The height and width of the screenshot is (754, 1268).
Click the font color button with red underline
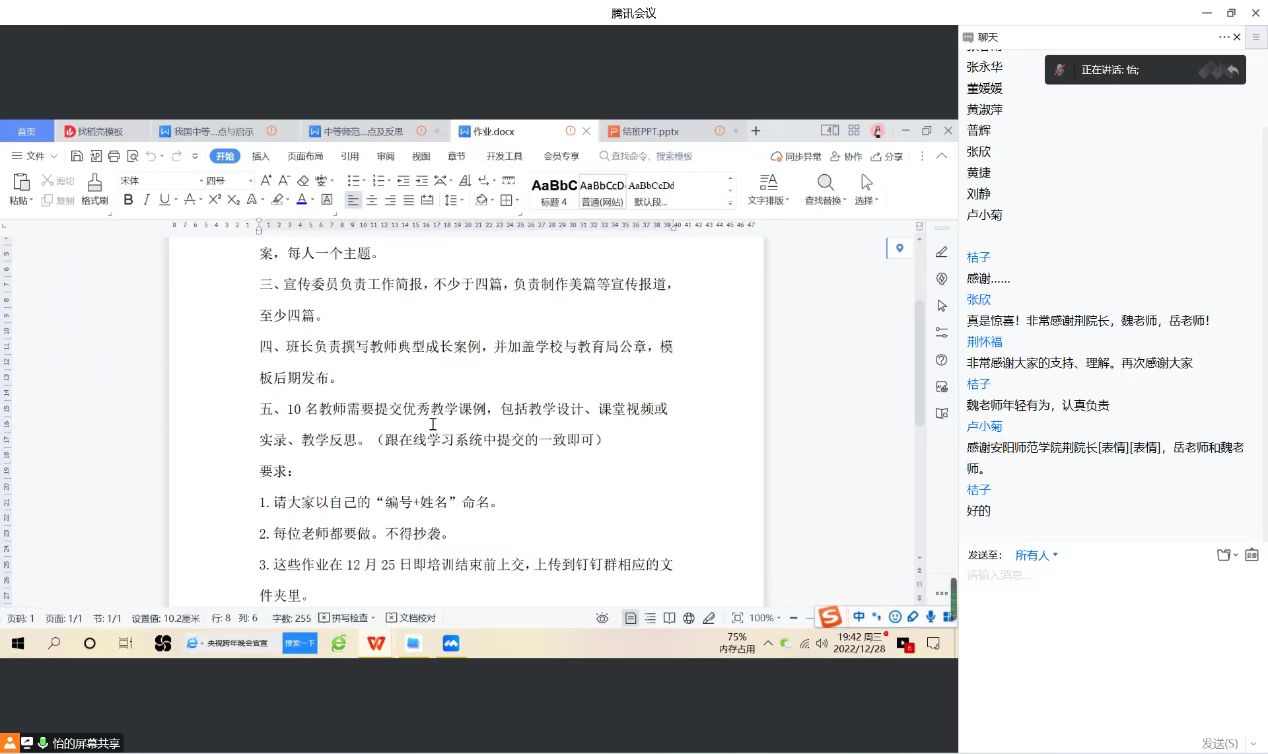point(301,200)
